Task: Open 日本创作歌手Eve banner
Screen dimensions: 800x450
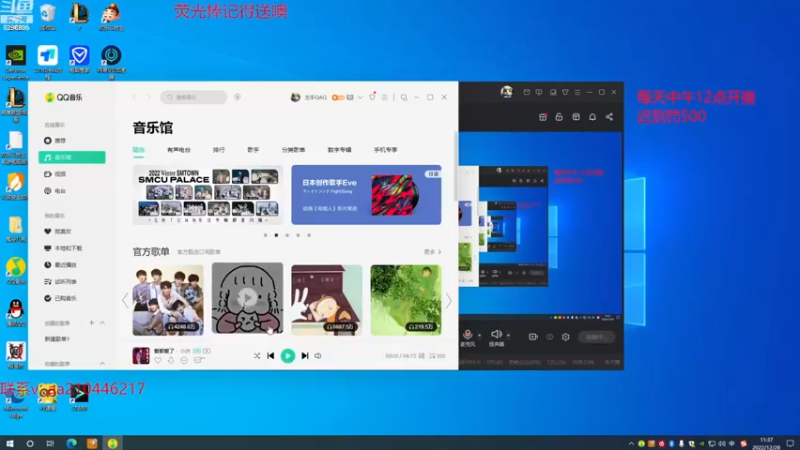Action: coord(366,195)
